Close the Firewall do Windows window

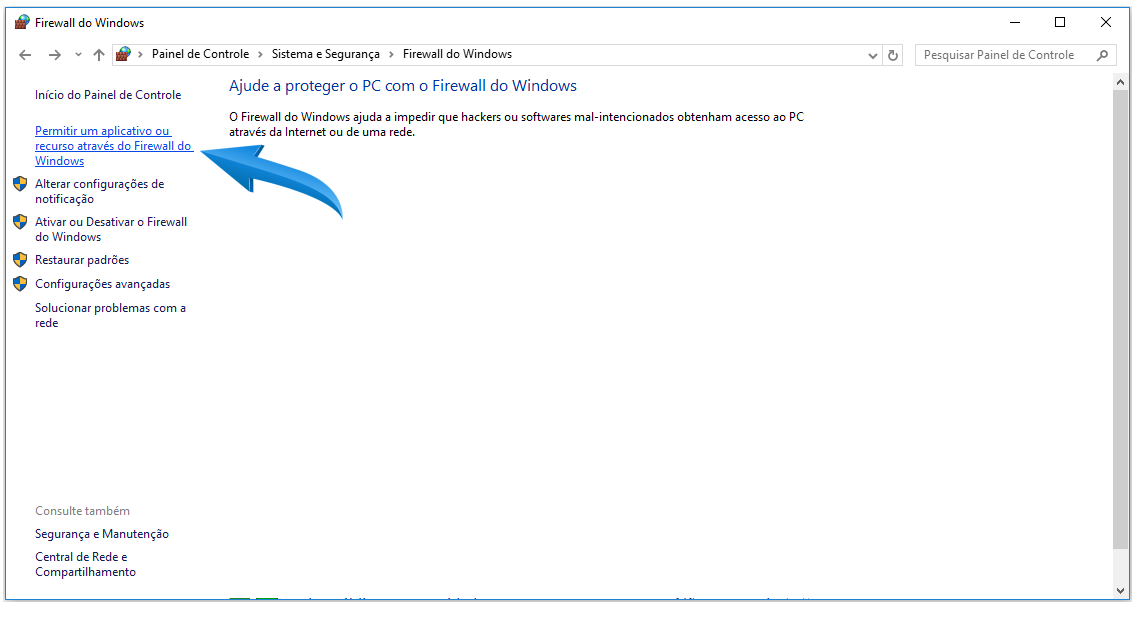click(x=1106, y=23)
